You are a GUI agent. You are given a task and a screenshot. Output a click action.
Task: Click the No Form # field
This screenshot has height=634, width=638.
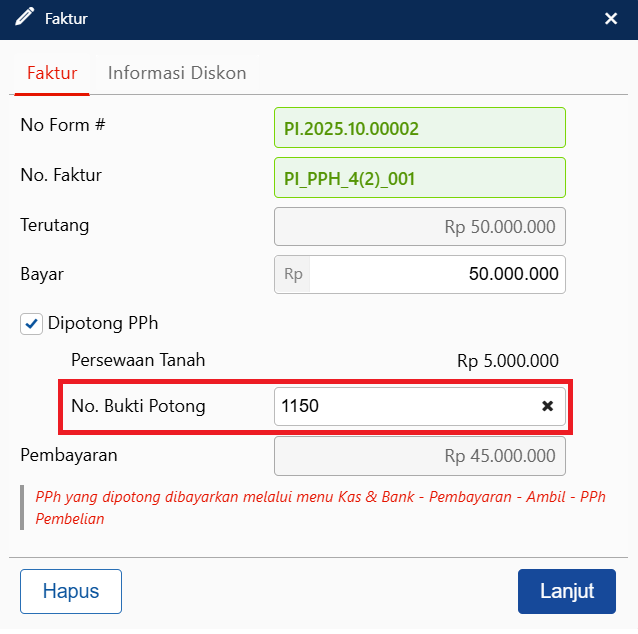(x=420, y=128)
